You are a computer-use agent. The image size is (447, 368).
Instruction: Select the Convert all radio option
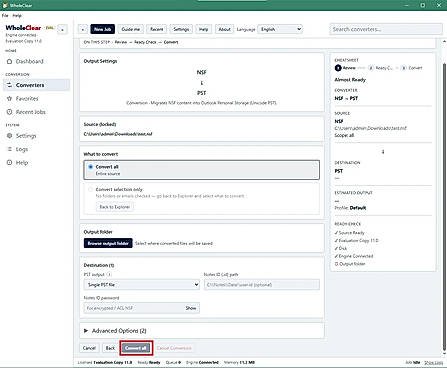[x=91, y=167]
